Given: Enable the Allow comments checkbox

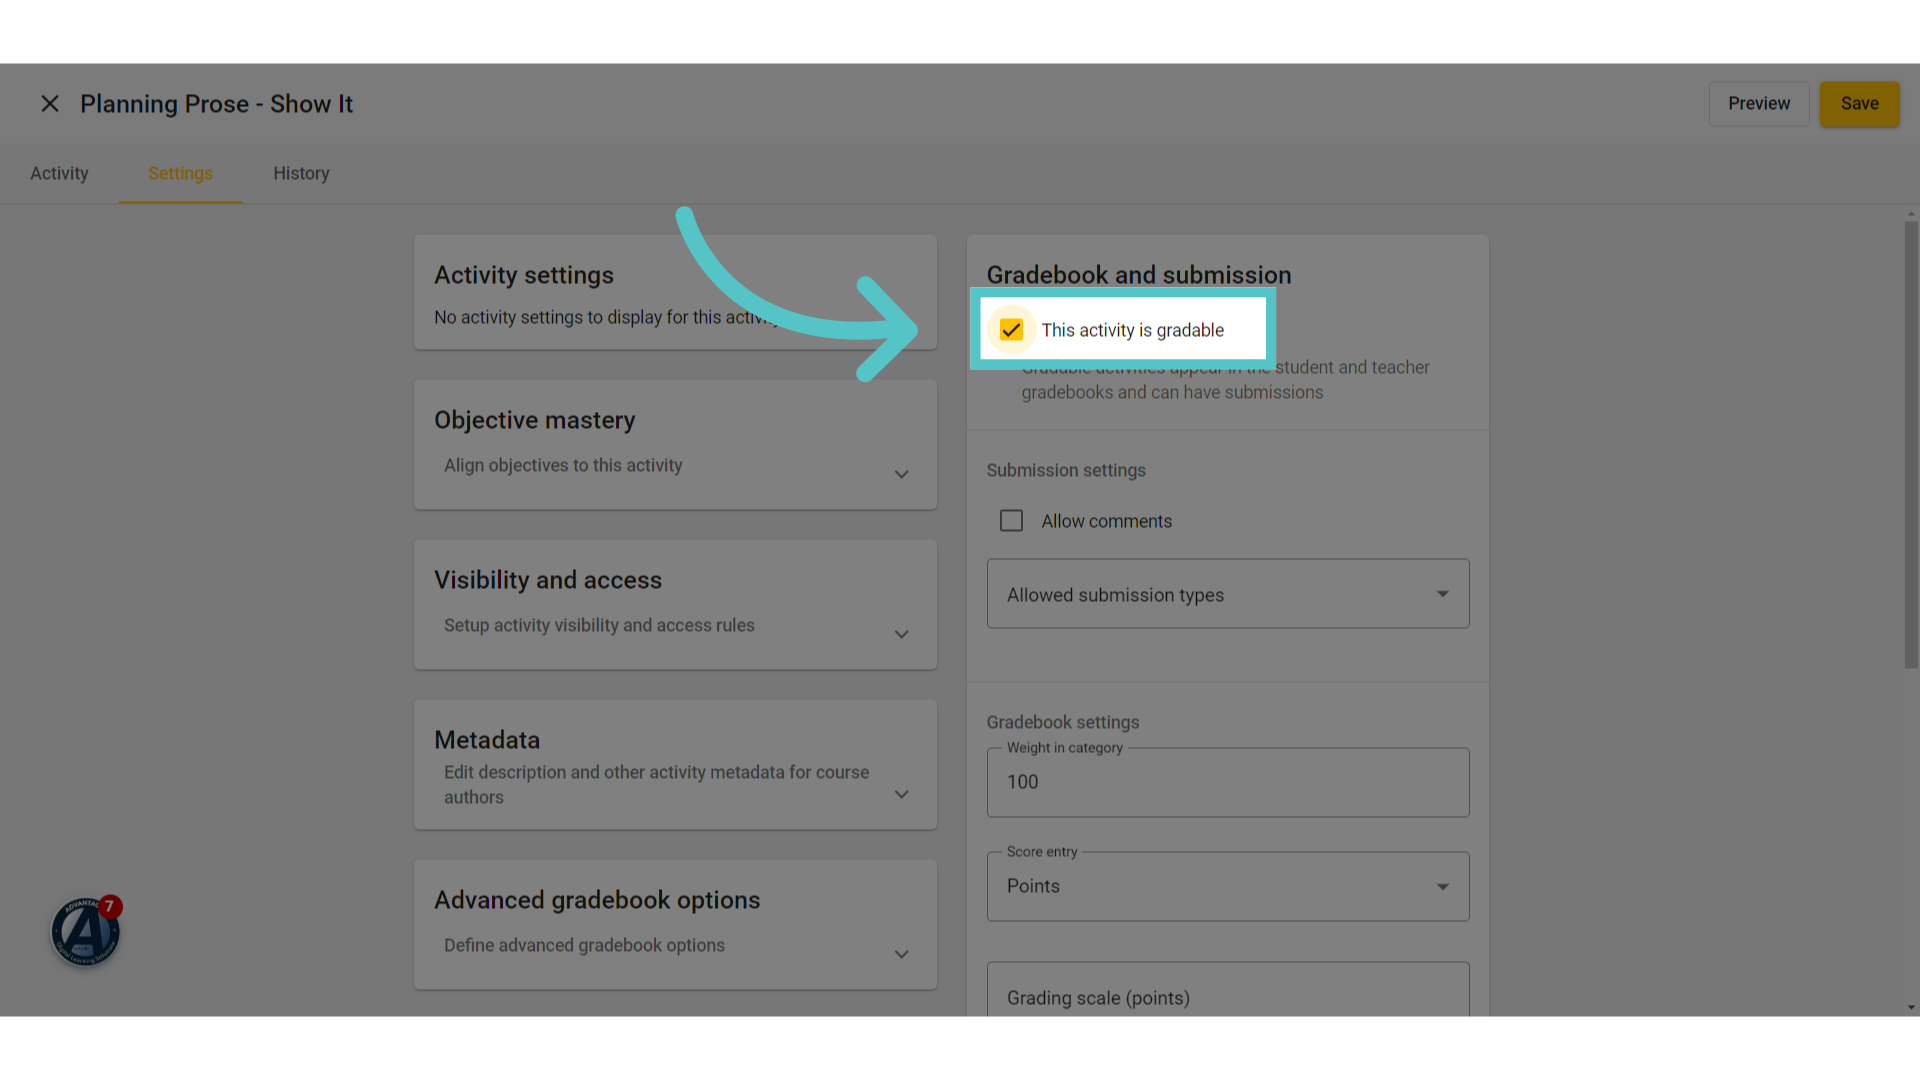Looking at the screenshot, I should [1011, 521].
